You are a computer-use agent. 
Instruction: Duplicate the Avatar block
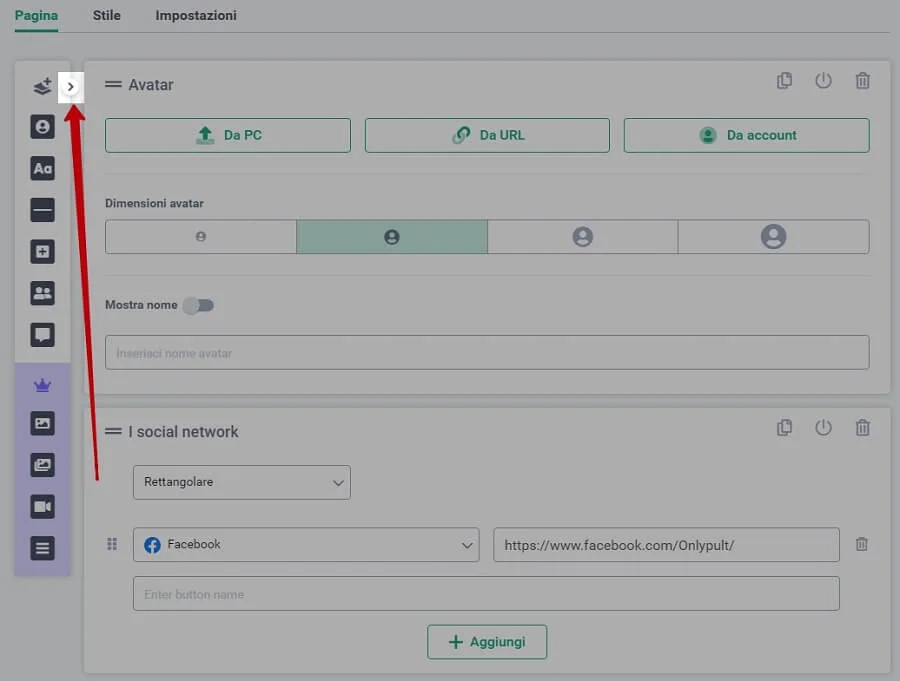[785, 81]
